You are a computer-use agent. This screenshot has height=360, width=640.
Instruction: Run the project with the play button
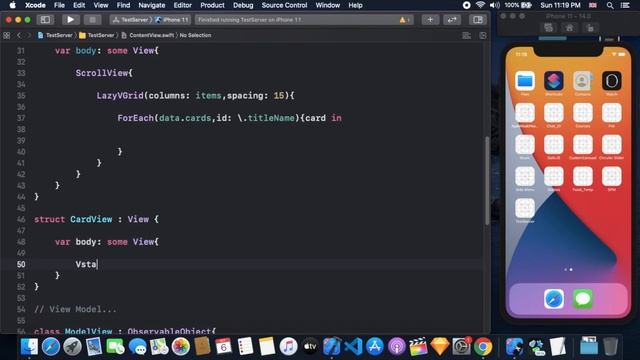point(70,20)
